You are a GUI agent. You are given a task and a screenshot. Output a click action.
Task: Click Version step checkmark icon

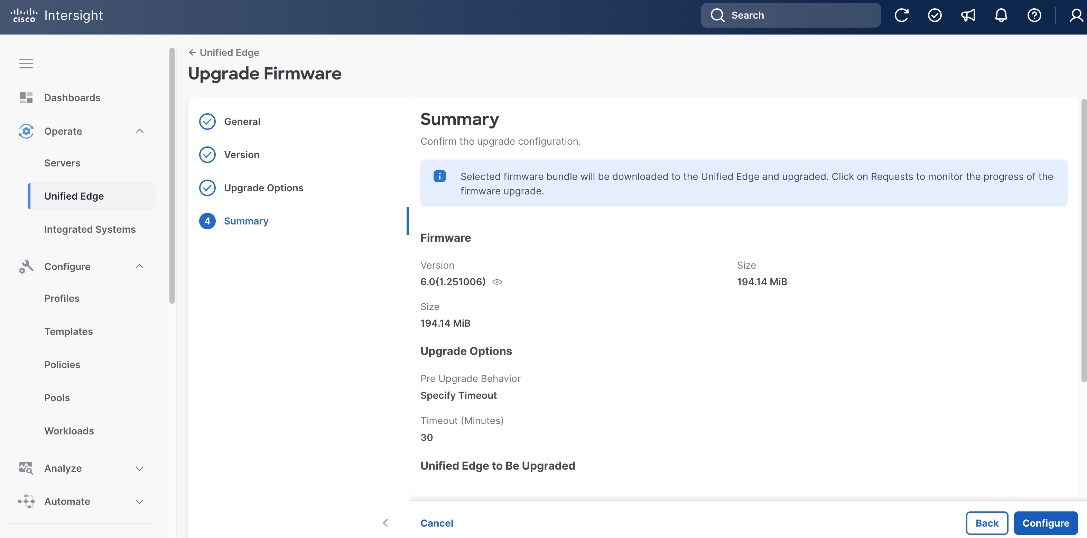[207, 155]
